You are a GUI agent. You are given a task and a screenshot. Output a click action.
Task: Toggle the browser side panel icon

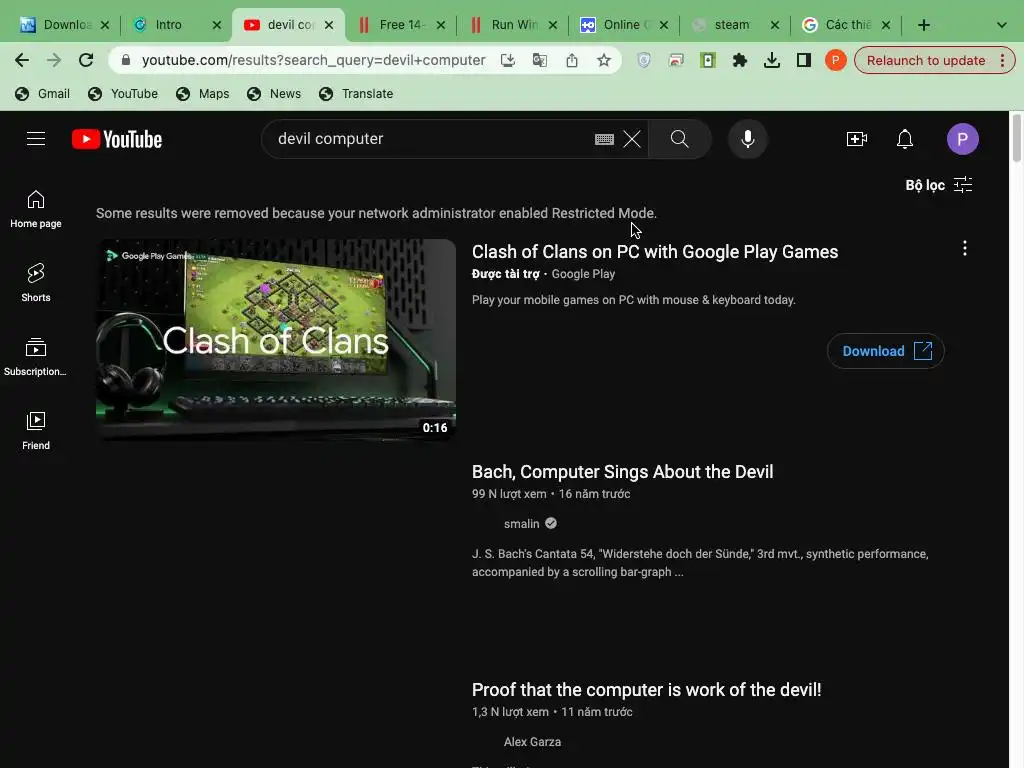pyautogui.click(x=803, y=60)
